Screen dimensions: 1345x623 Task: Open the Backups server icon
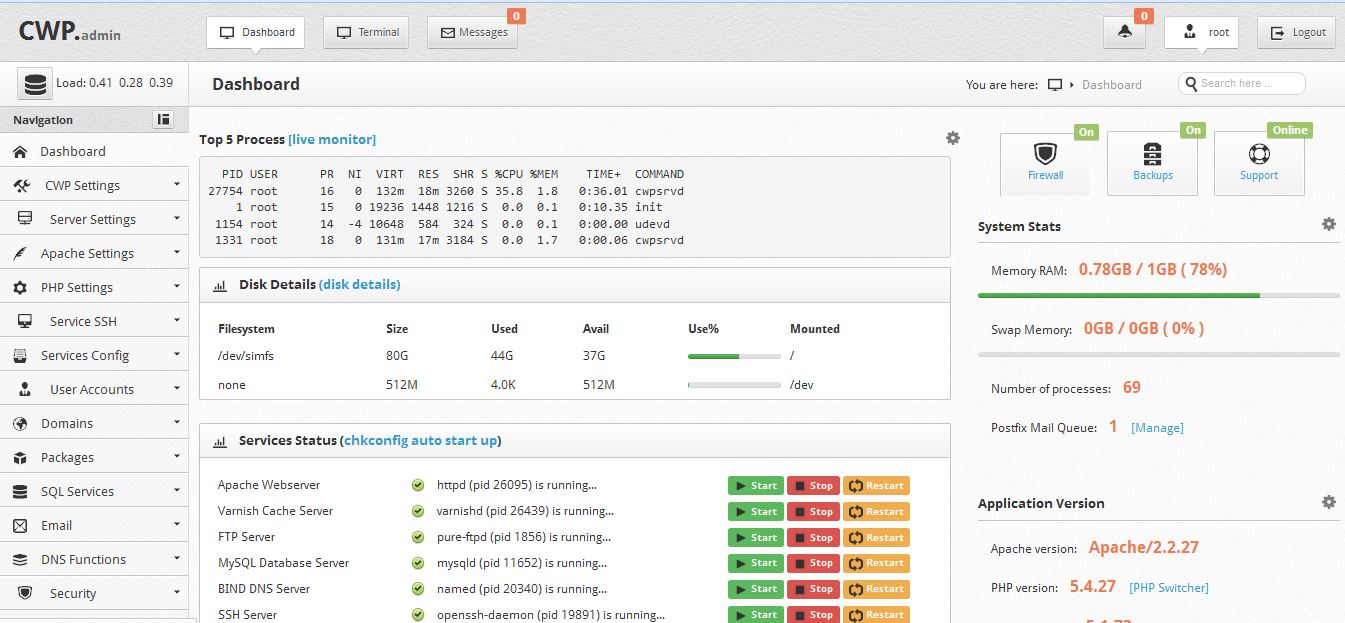click(x=1152, y=155)
